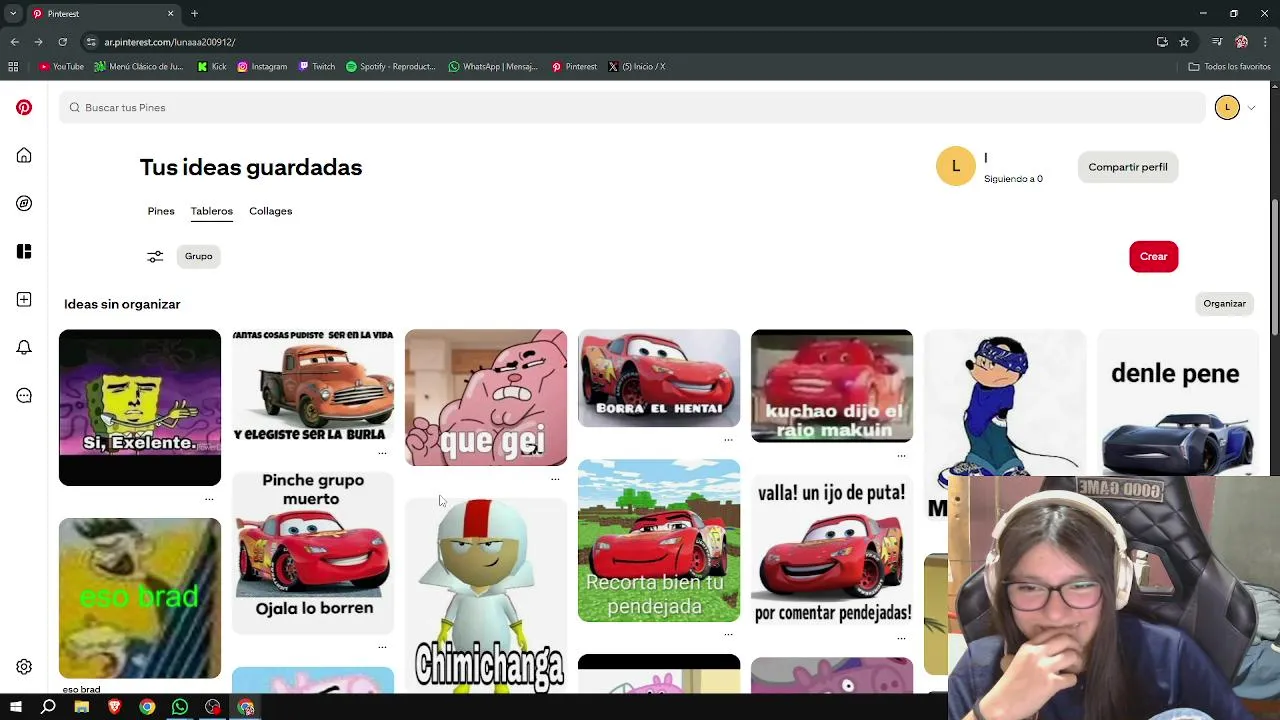The height and width of the screenshot is (720, 1280).
Task: Switch to the Tableros tab
Action: click(x=212, y=211)
